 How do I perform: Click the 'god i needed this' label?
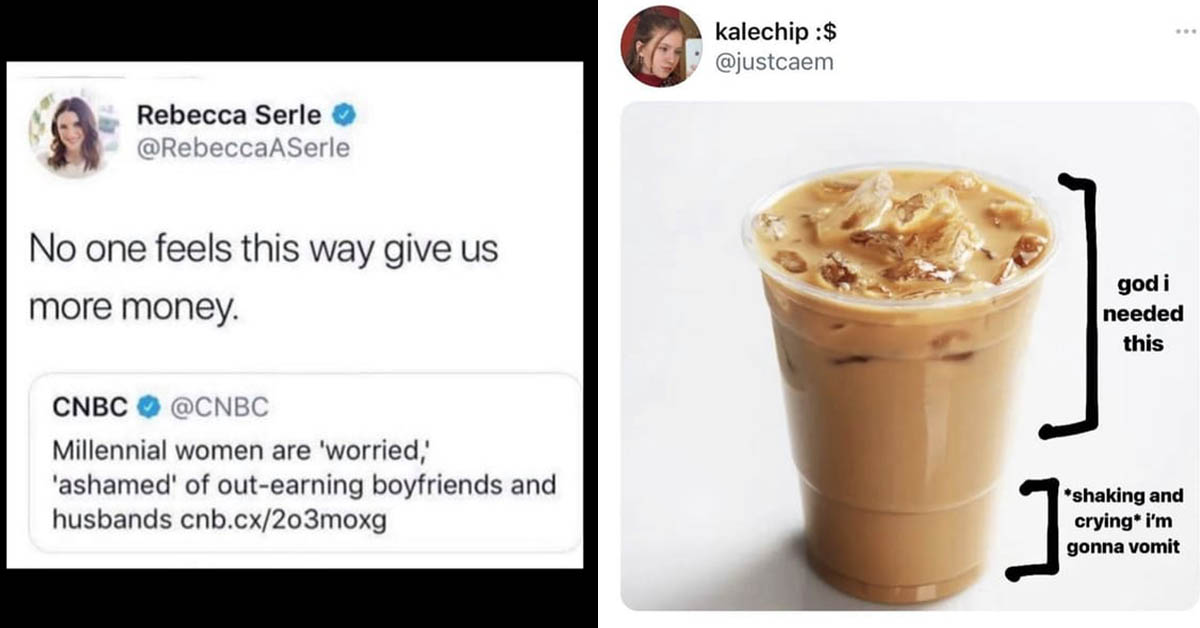pos(1142,314)
